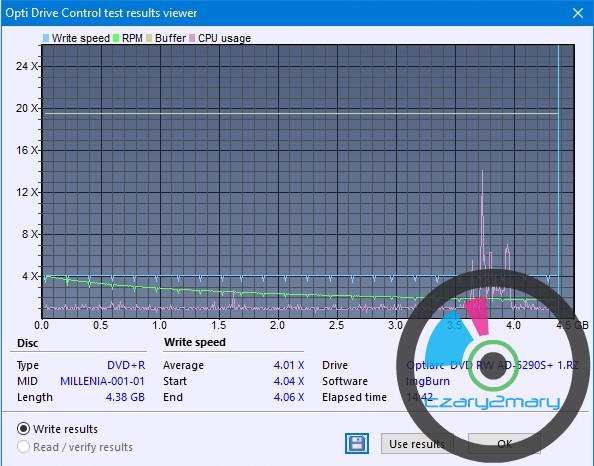
Task: Close the test results viewer window
Action: coord(578,13)
